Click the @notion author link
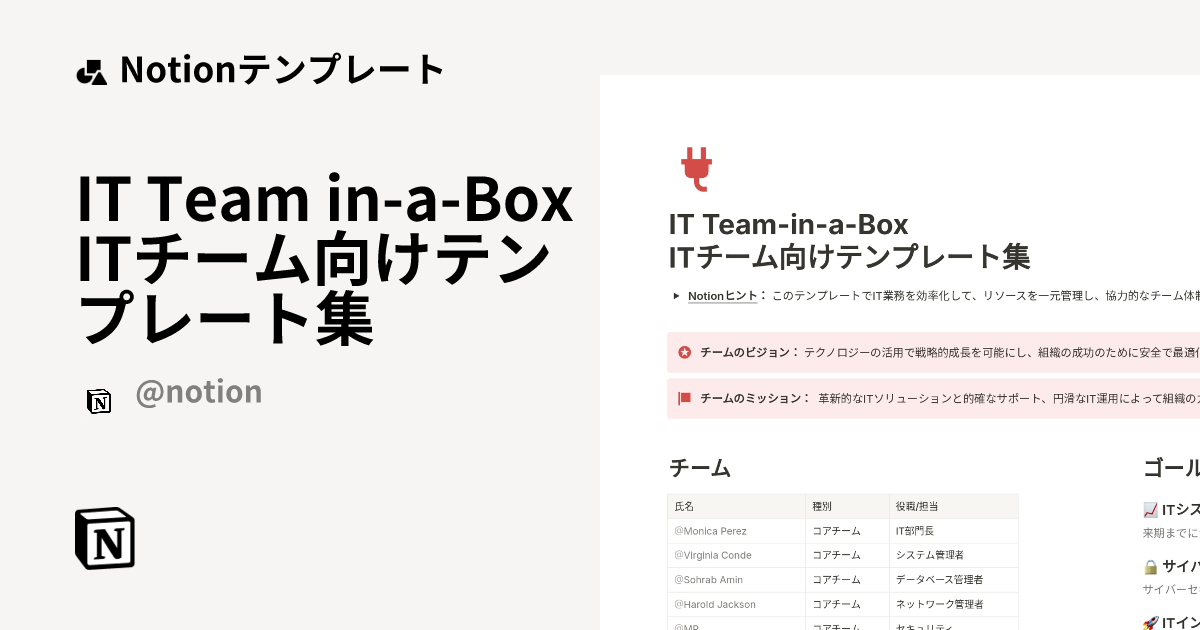1200x630 pixels. [x=198, y=391]
